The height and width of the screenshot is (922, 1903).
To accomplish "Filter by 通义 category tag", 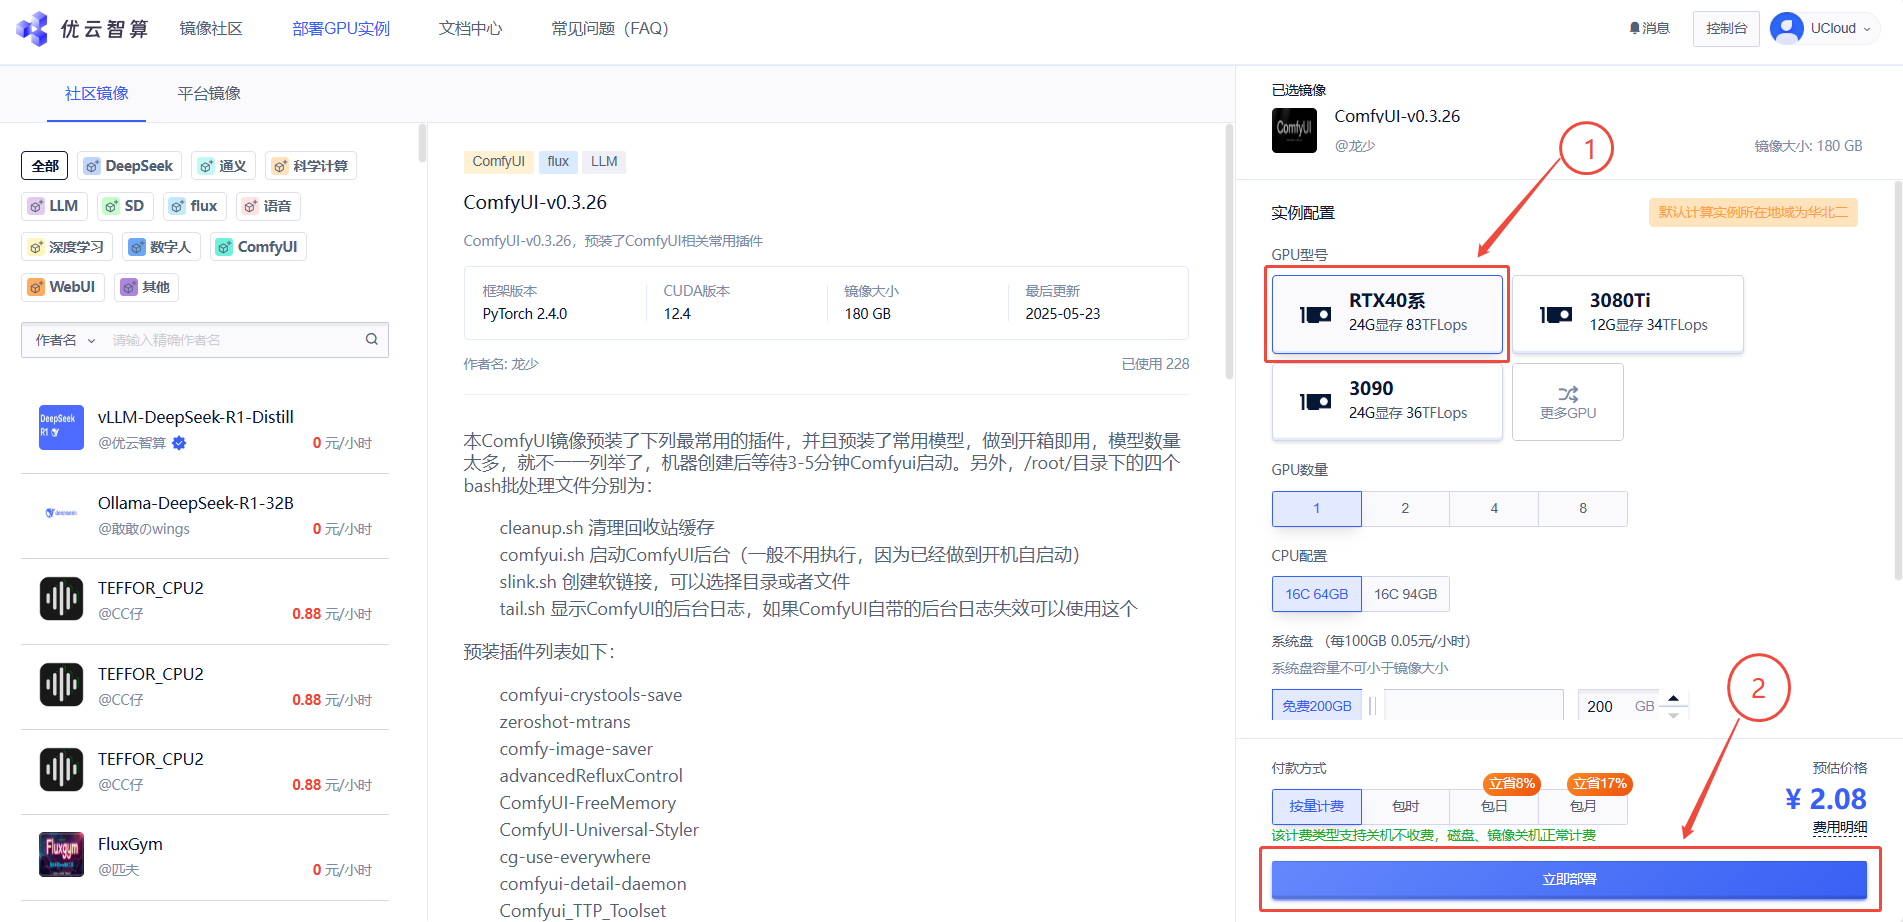I will 223,166.
